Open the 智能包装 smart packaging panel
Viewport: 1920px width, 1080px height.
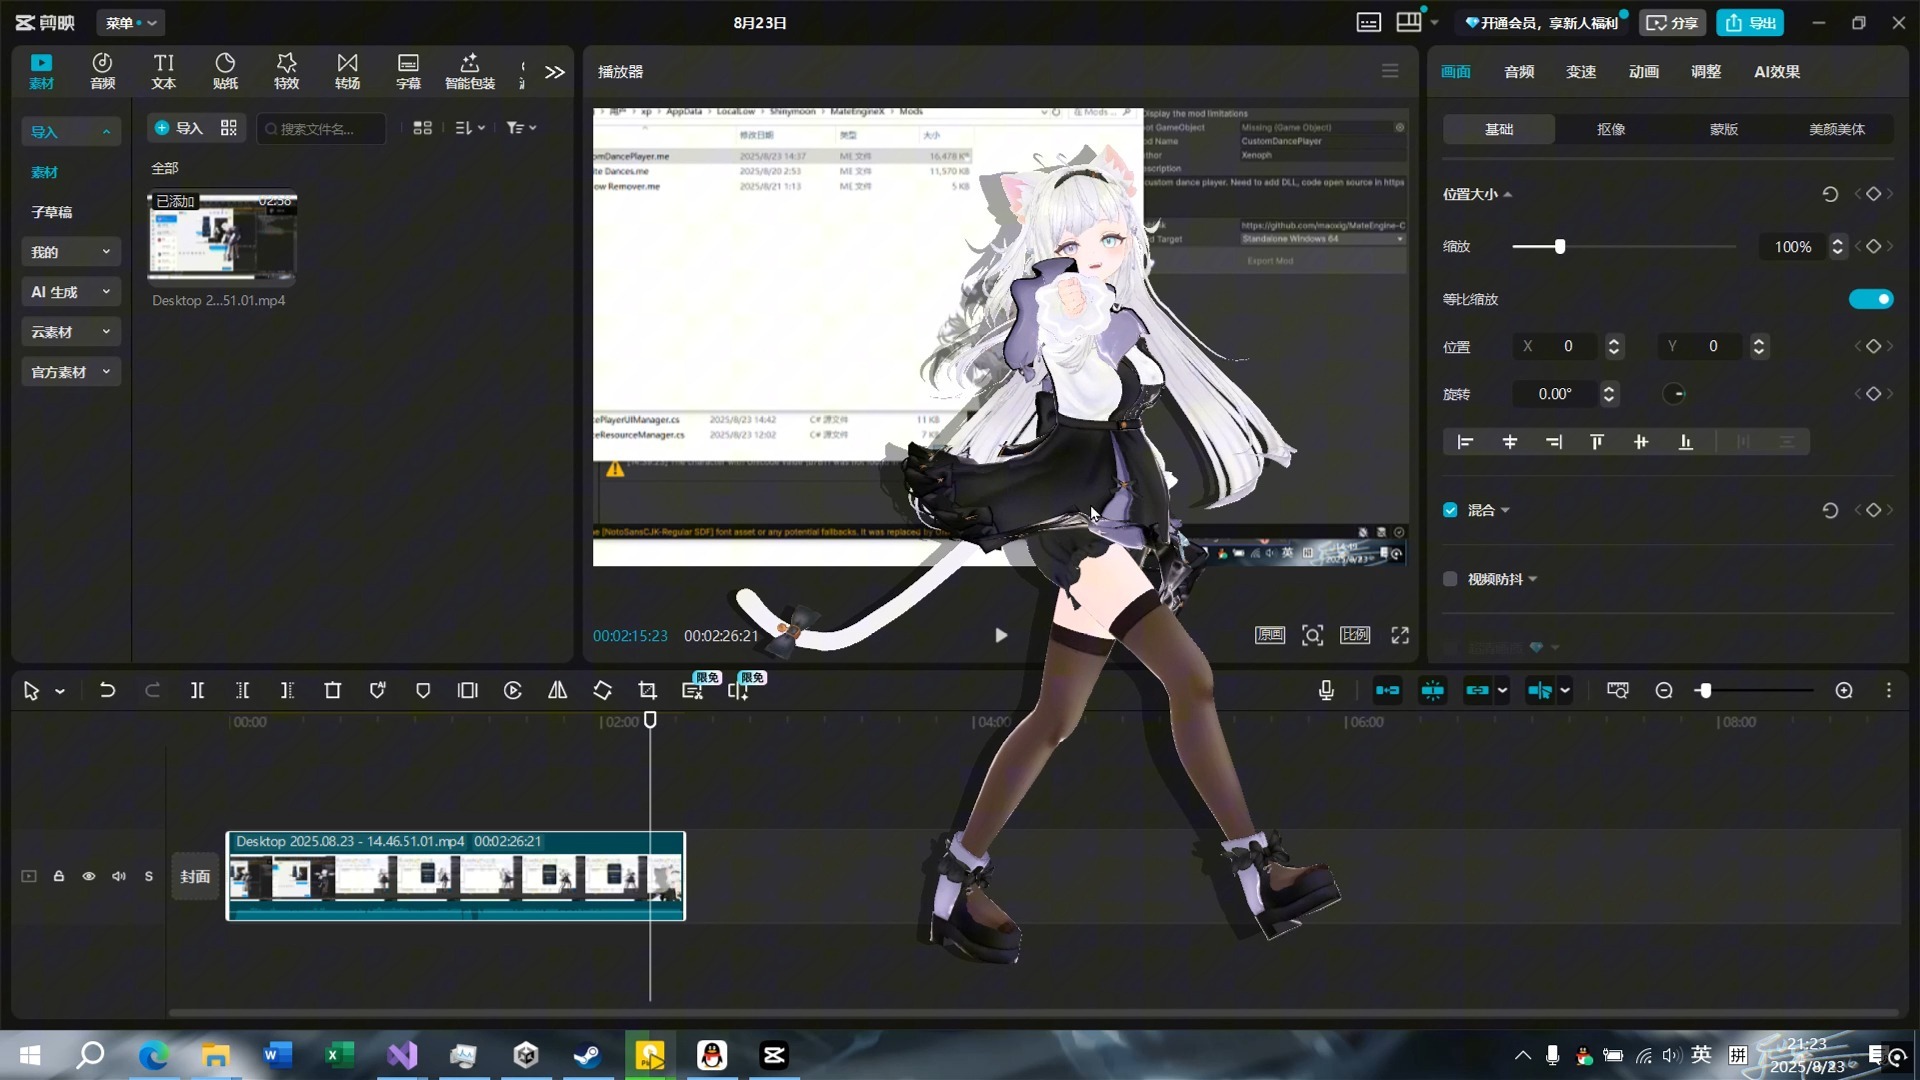tap(470, 71)
